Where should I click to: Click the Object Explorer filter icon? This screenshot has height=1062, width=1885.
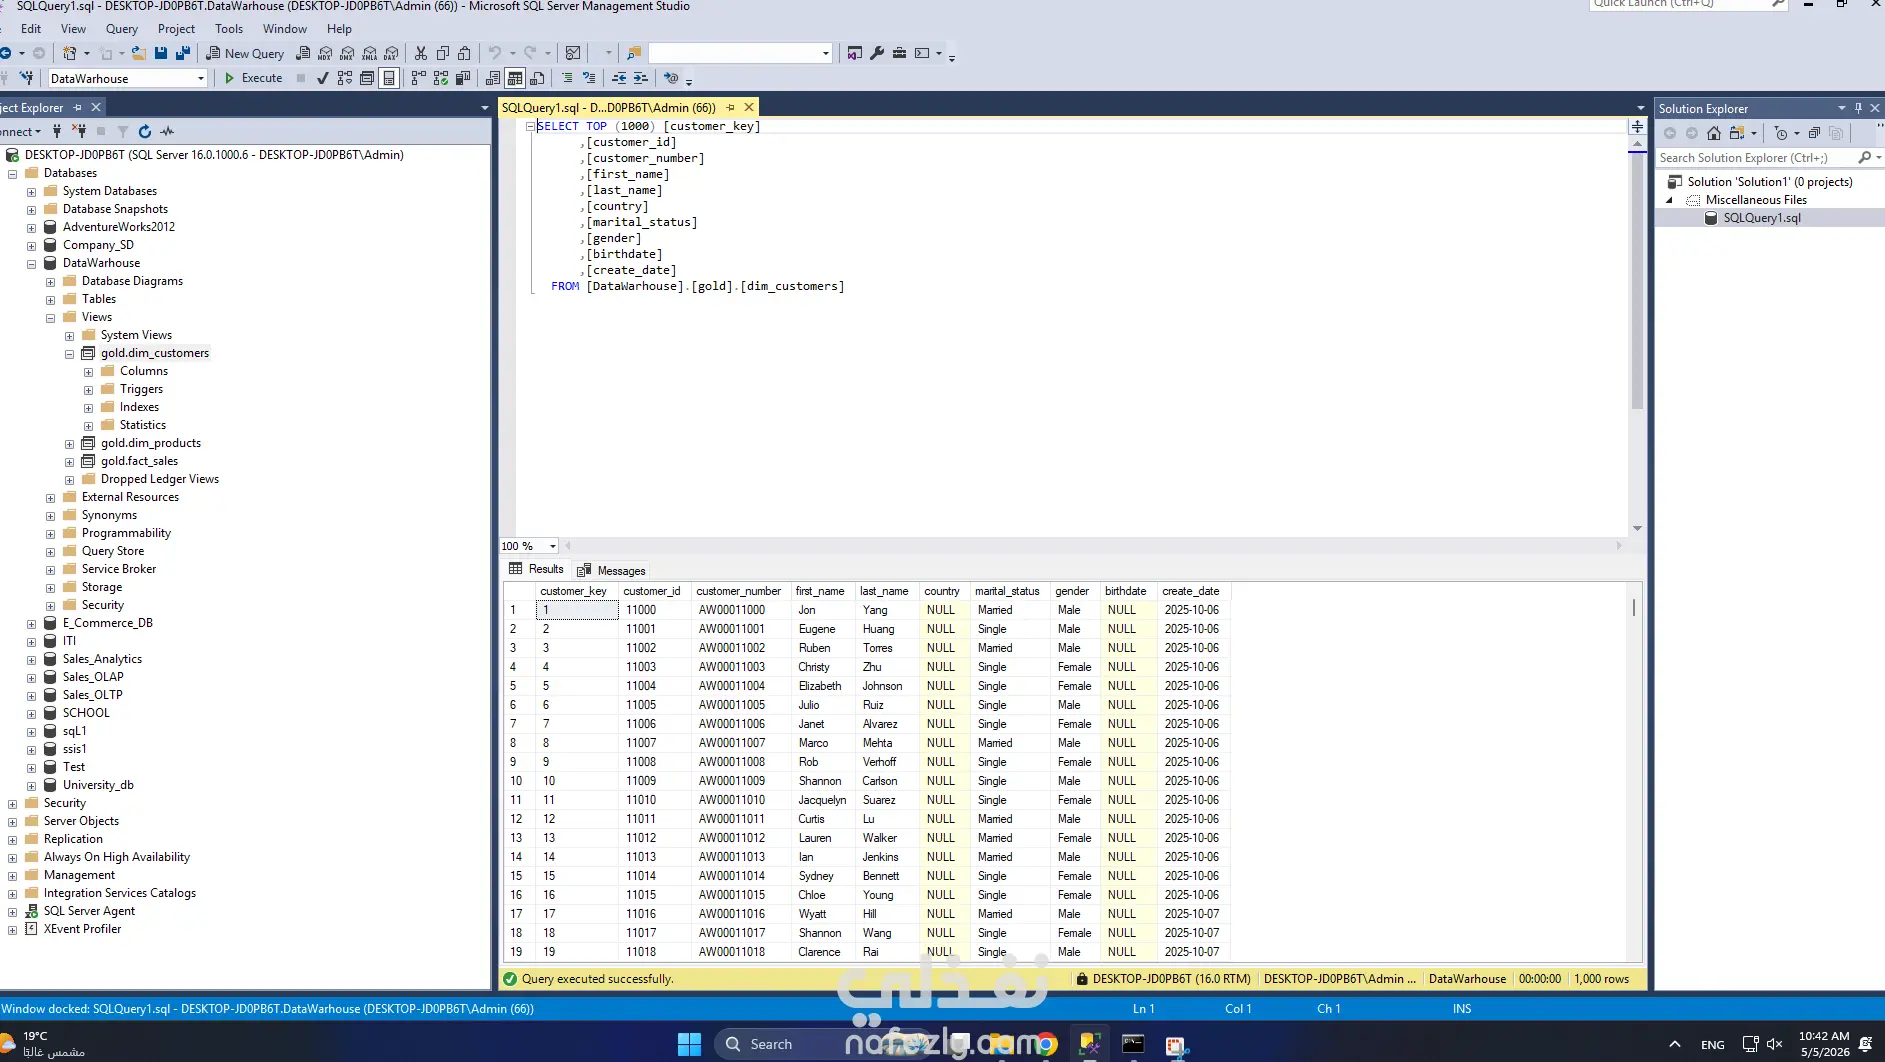123,131
